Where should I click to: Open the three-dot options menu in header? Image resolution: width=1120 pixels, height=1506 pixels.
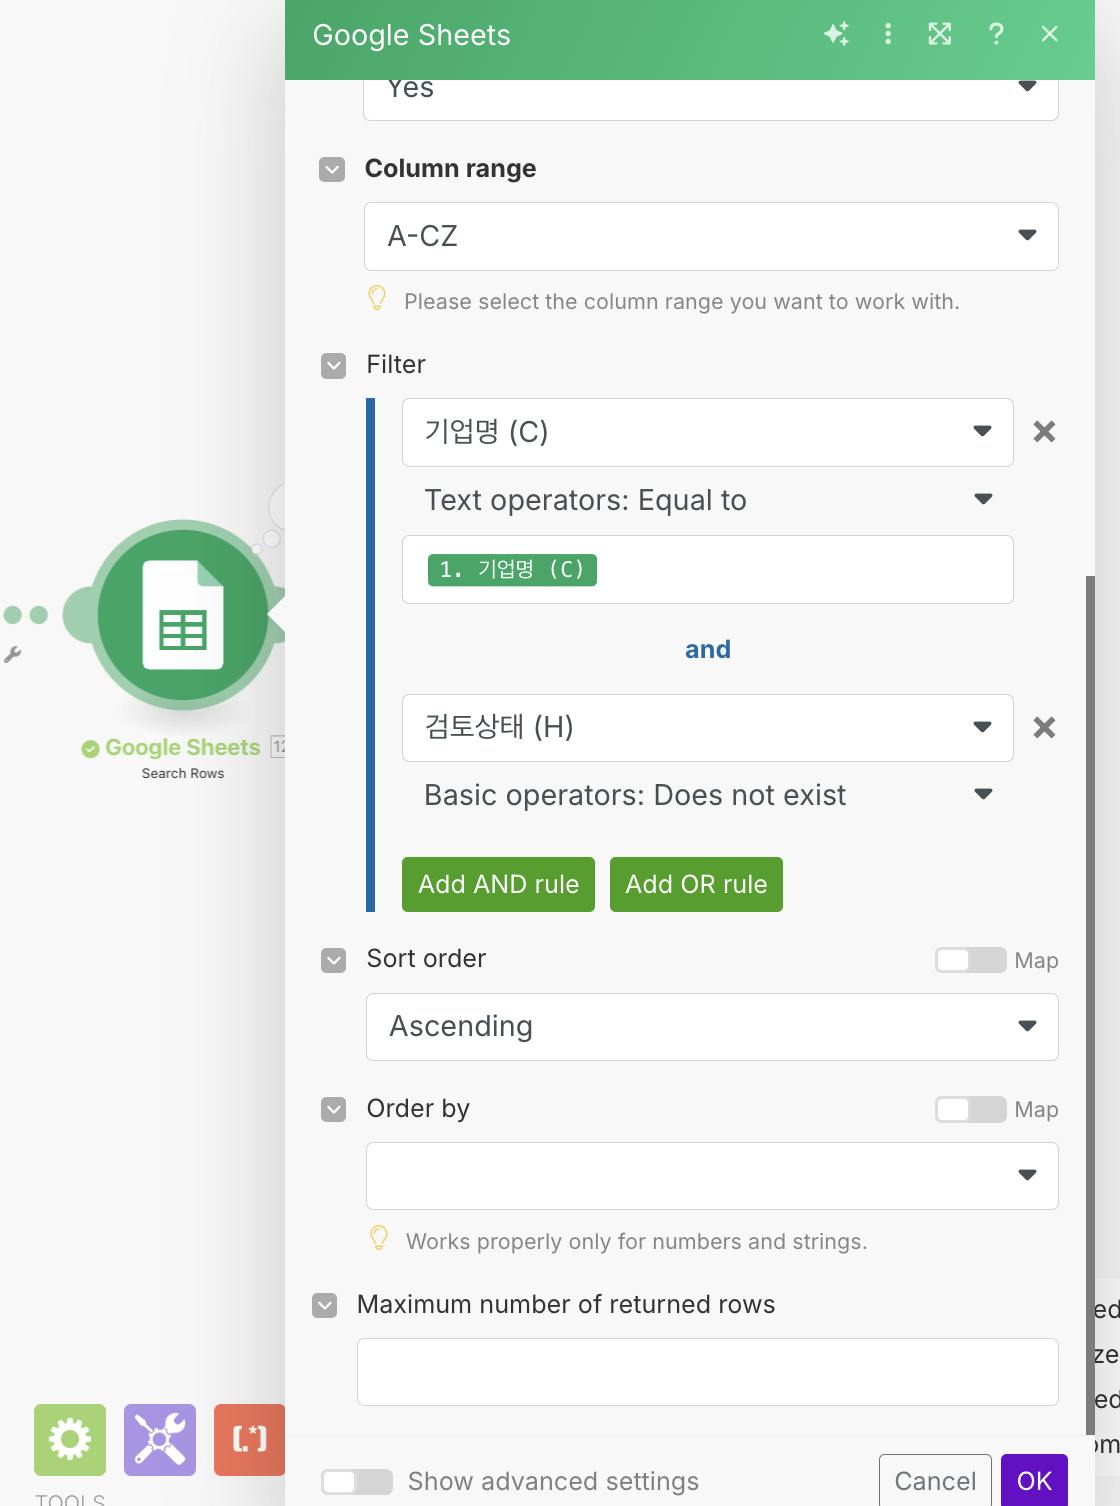[x=888, y=34]
